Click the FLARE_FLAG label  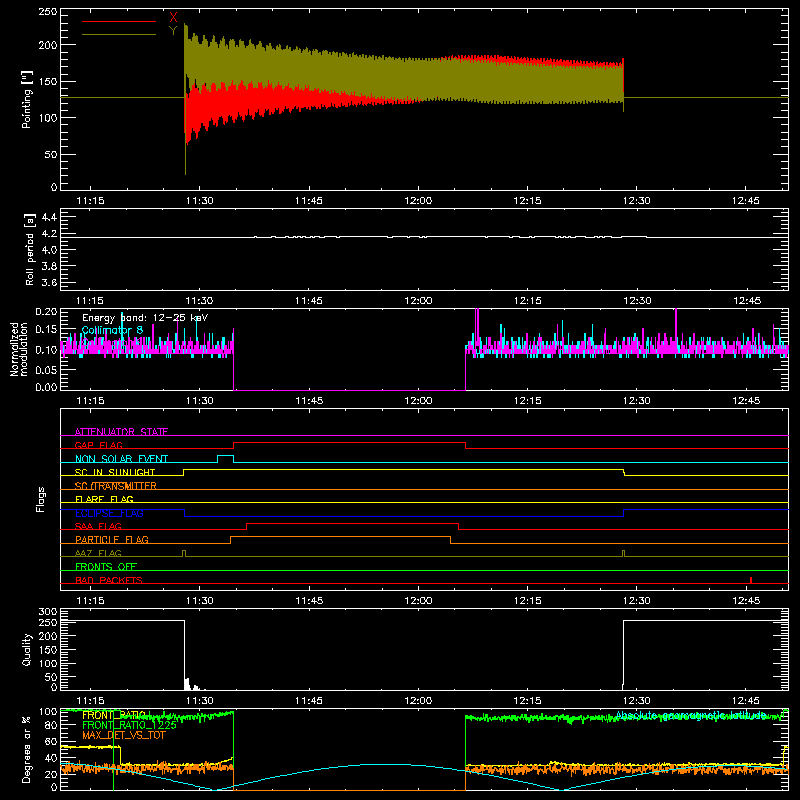point(104,499)
